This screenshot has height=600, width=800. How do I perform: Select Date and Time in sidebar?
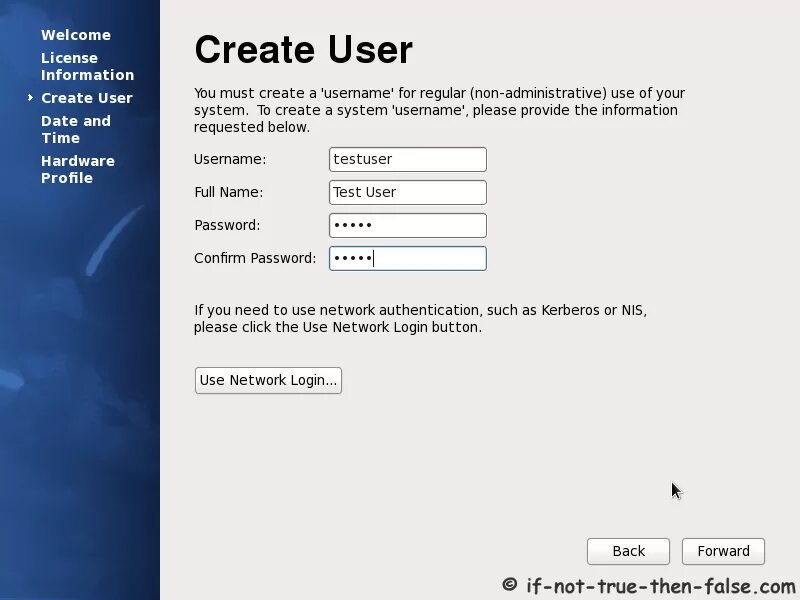(76, 130)
